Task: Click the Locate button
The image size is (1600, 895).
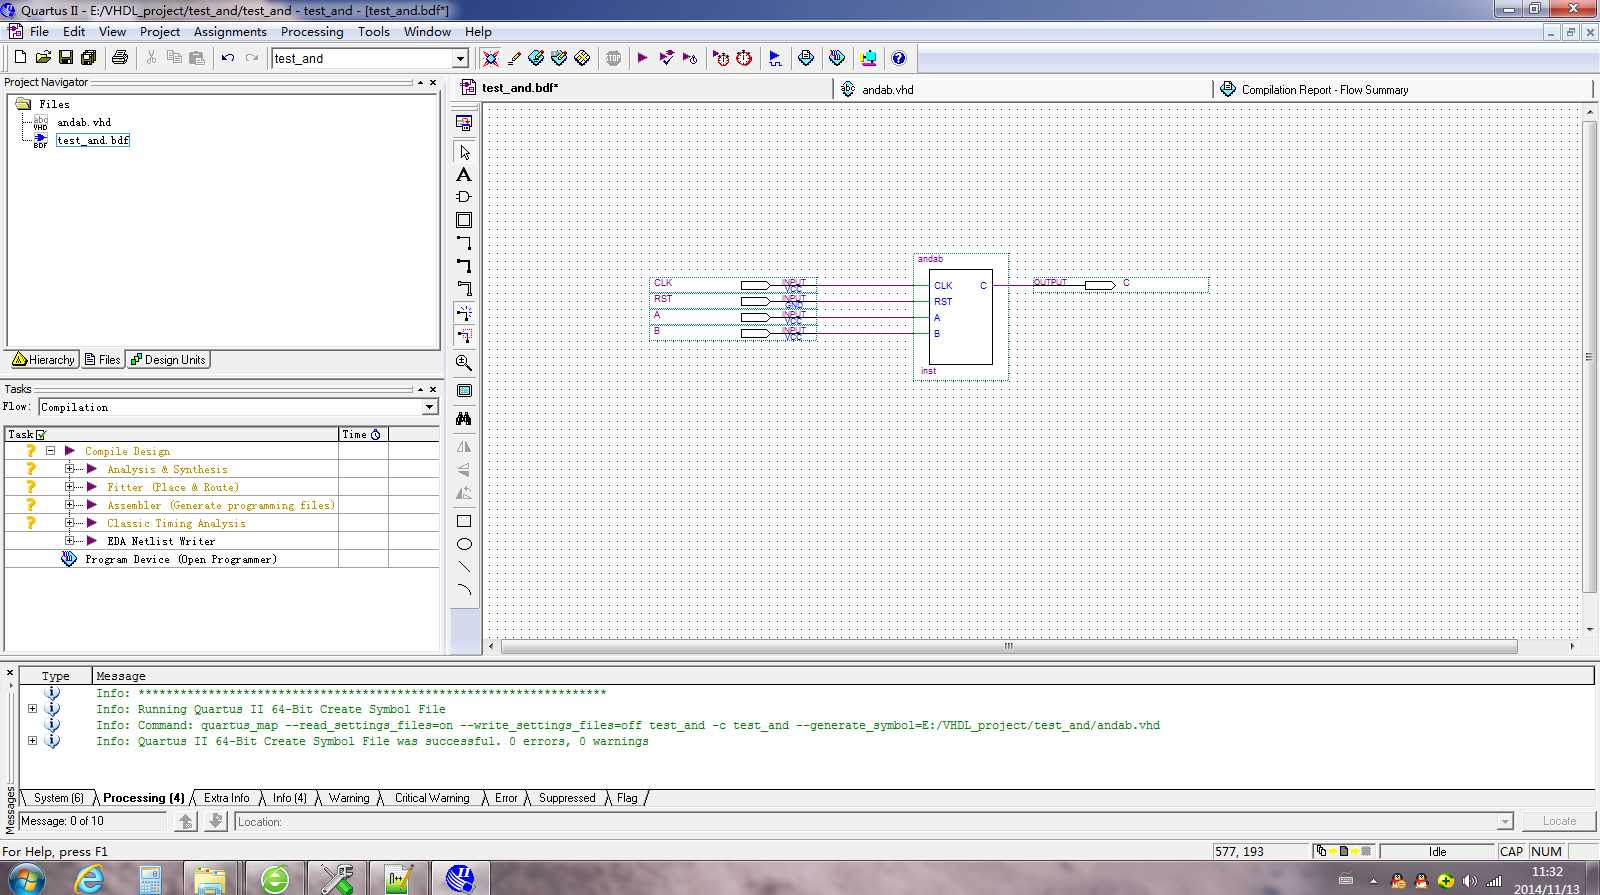Action: click(x=1559, y=821)
